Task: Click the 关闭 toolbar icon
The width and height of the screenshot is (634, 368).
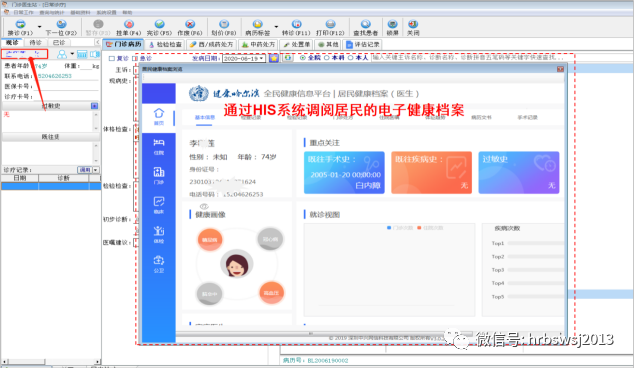Action: click(413, 24)
